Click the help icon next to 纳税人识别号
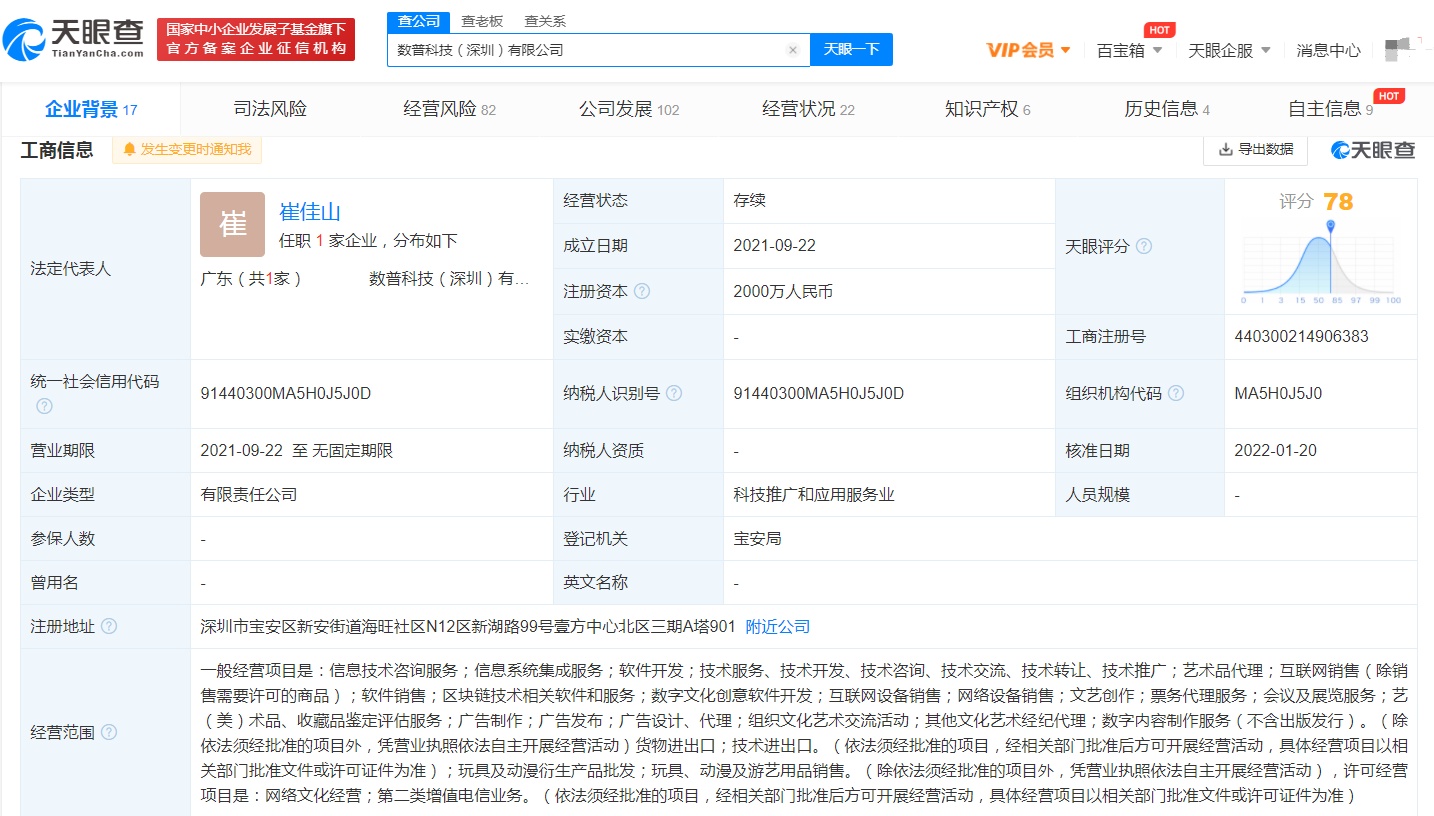1434x816 pixels. (x=674, y=393)
